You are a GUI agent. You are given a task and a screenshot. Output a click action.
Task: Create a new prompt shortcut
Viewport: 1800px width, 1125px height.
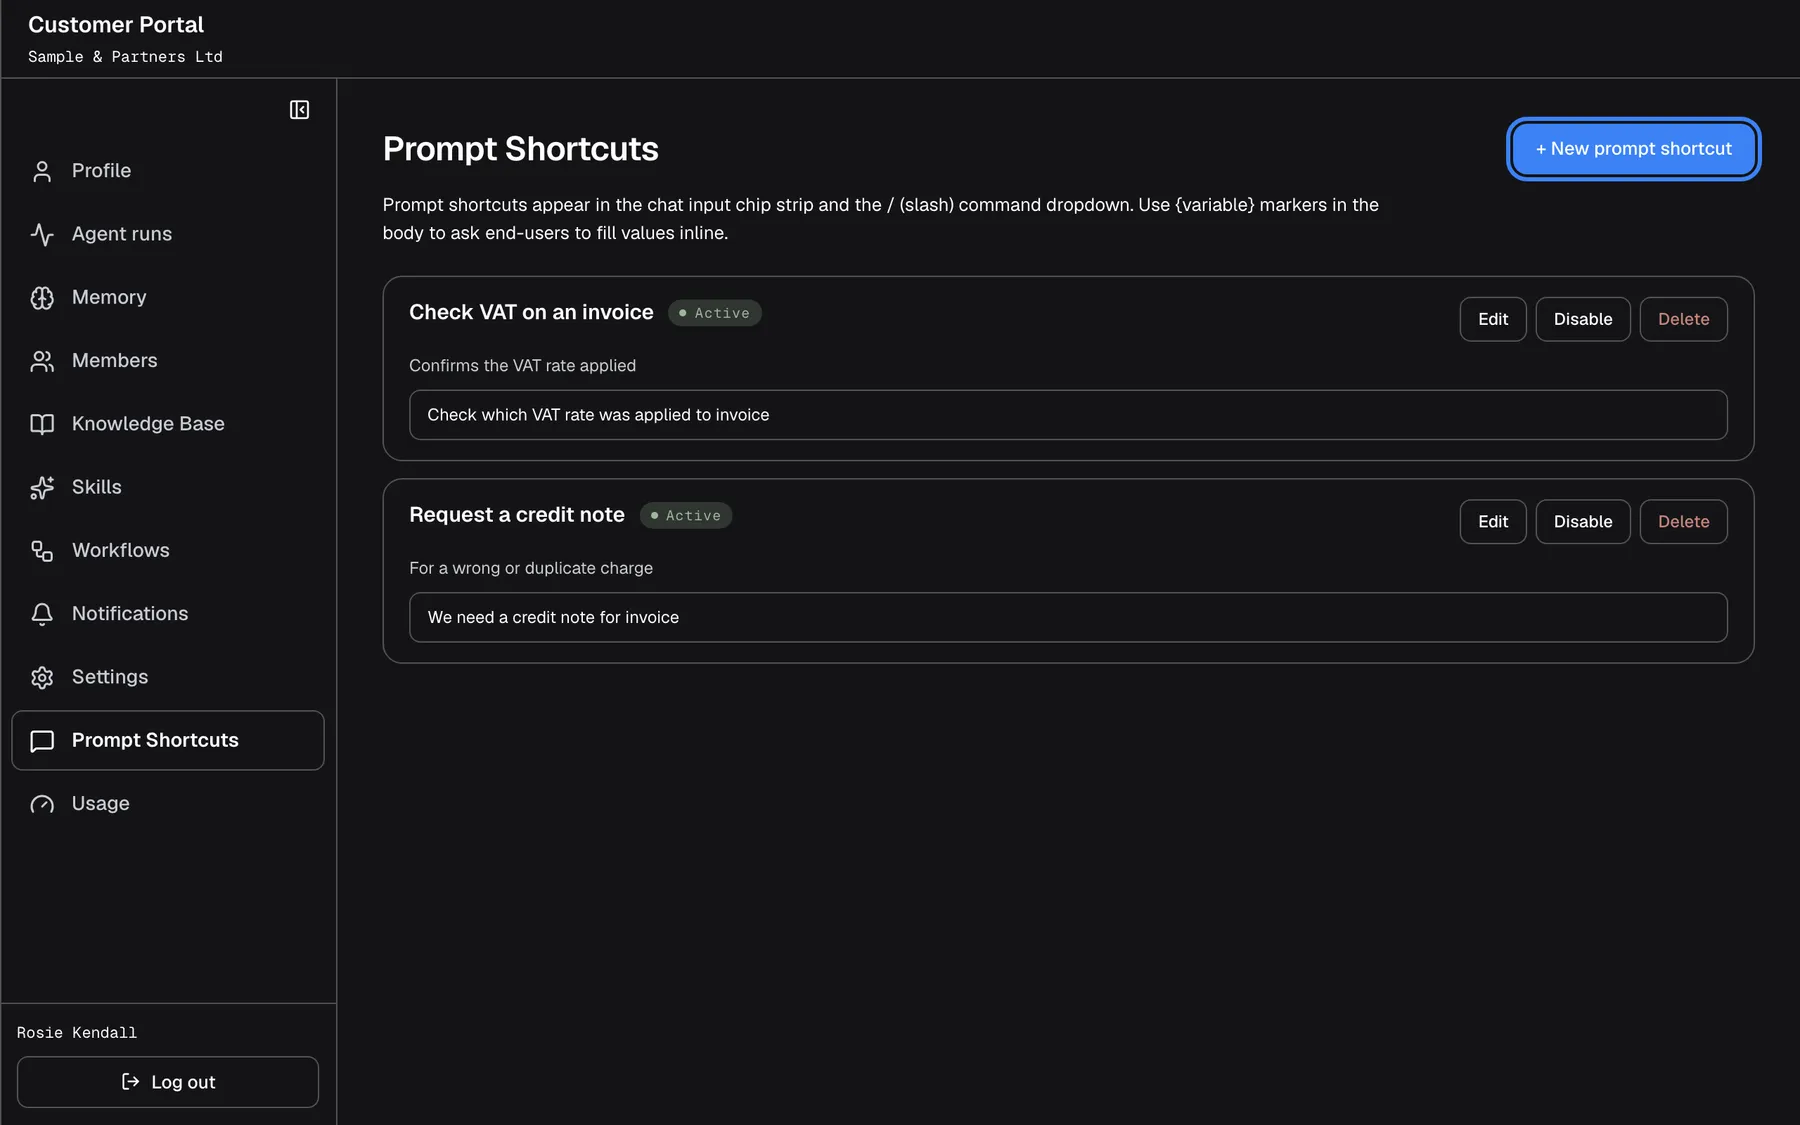(1633, 149)
